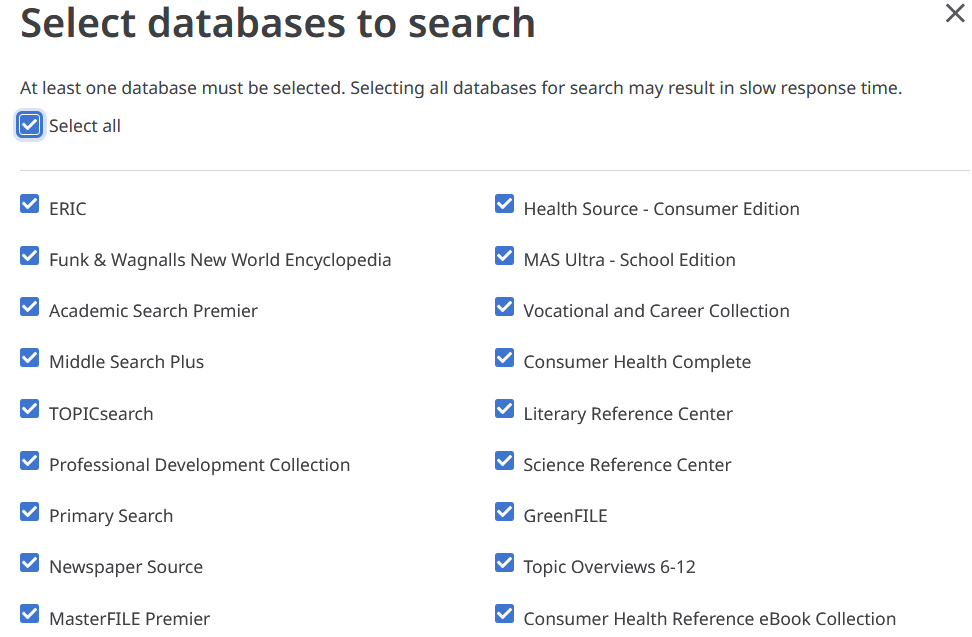Uncheck the ERIC database checkbox
Screen dimensions: 972x637
(29, 204)
